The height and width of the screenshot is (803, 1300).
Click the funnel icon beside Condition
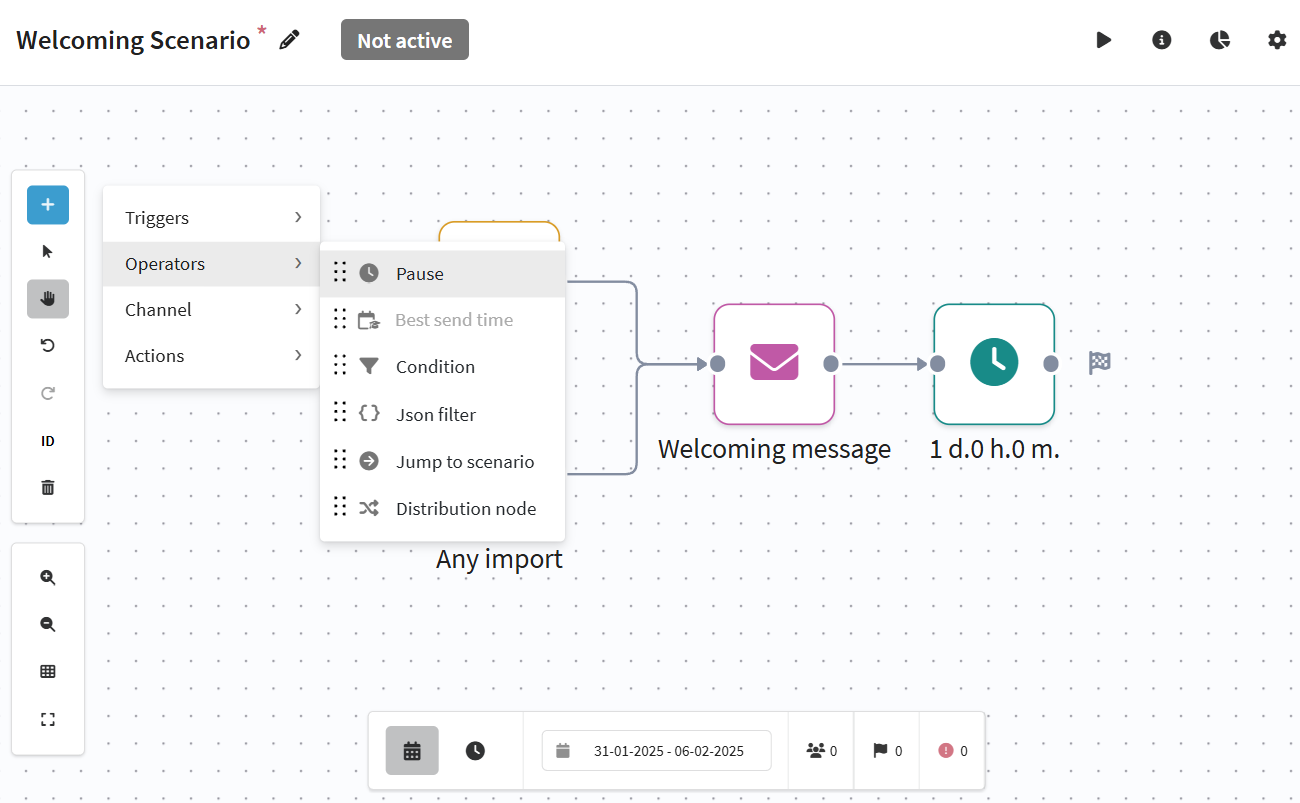pyautogui.click(x=369, y=366)
